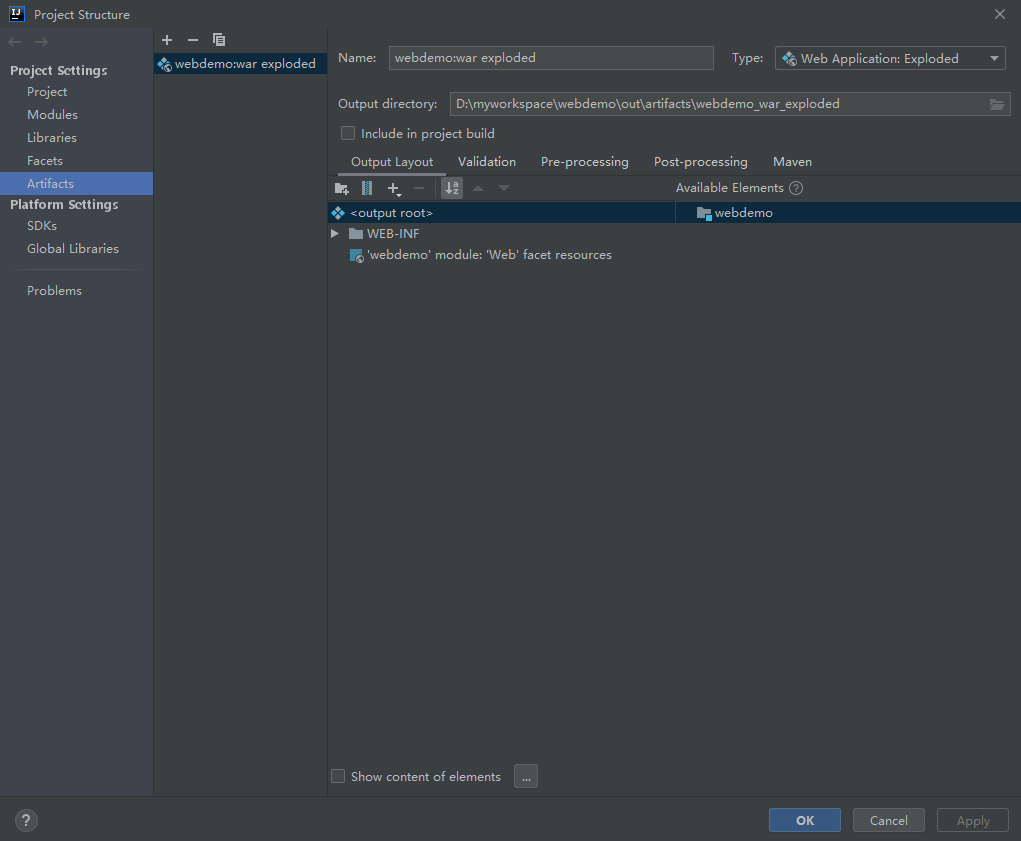Image resolution: width=1021 pixels, height=841 pixels.
Task: Open Add Copy Of dropdown plus
Action: 394,189
